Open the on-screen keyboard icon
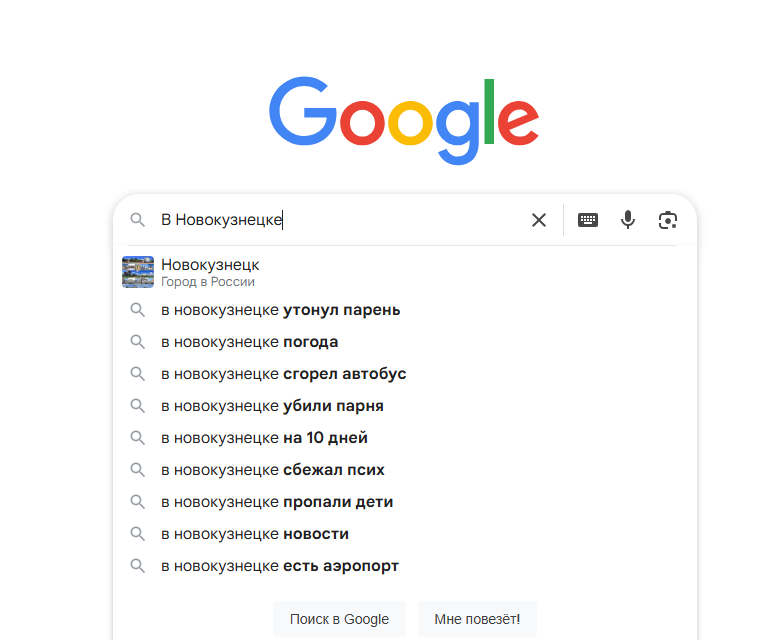 [x=588, y=220]
